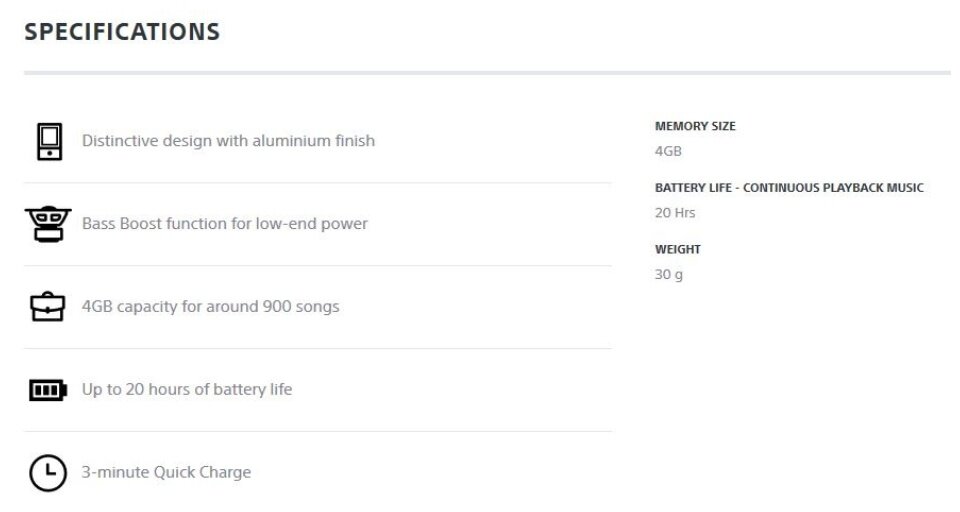Click 'Up to 20 hours of battery life'

click(187, 390)
